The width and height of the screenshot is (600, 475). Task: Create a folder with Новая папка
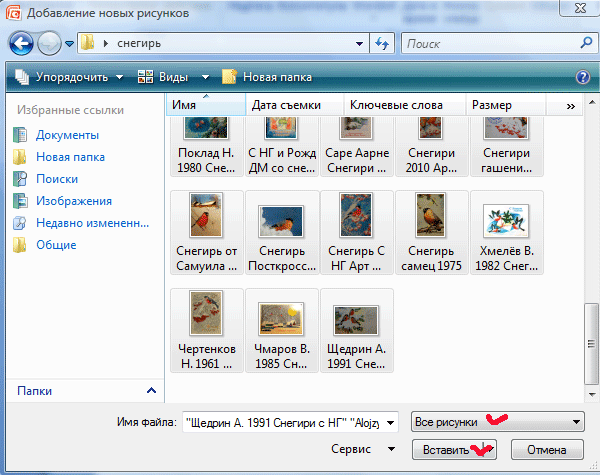pyautogui.click(x=267, y=77)
